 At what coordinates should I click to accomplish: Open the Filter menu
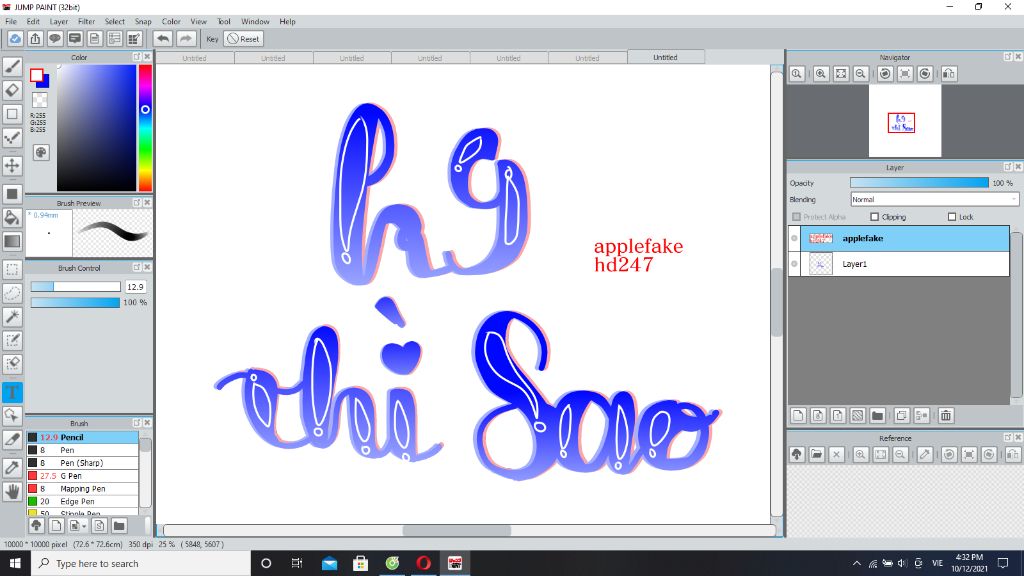[x=87, y=22]
